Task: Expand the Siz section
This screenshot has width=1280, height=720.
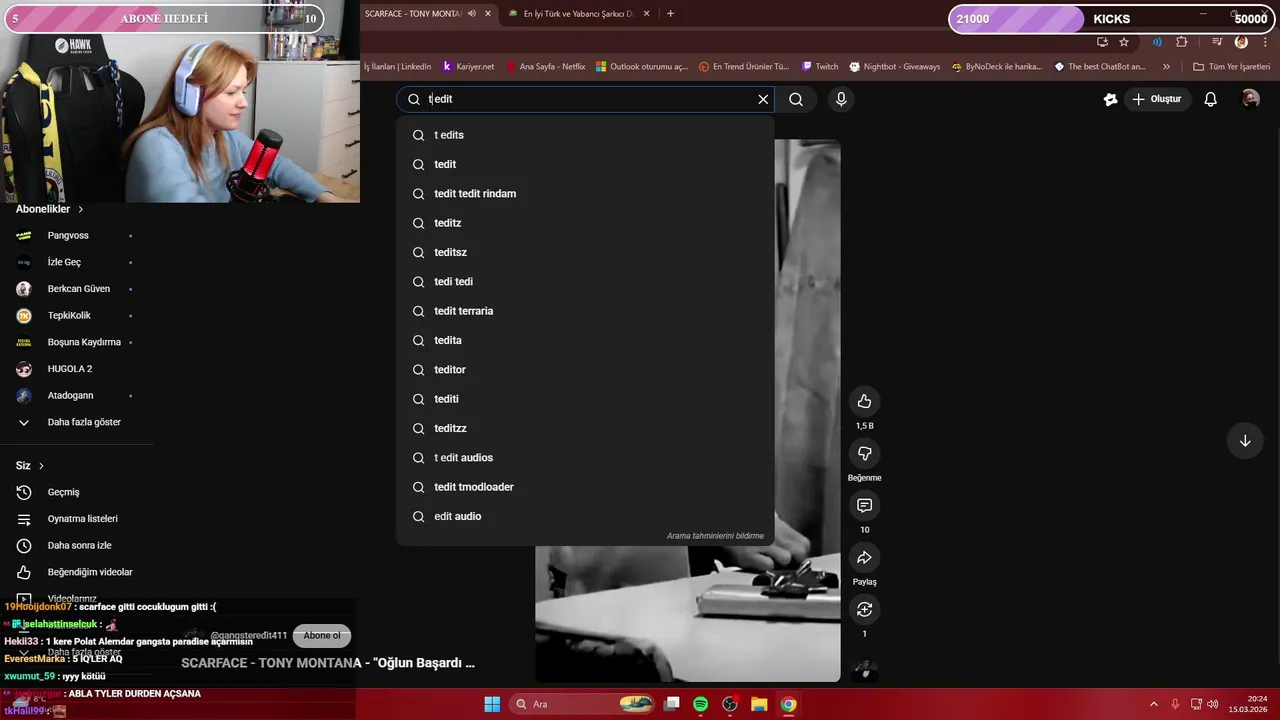Action: 30,466
